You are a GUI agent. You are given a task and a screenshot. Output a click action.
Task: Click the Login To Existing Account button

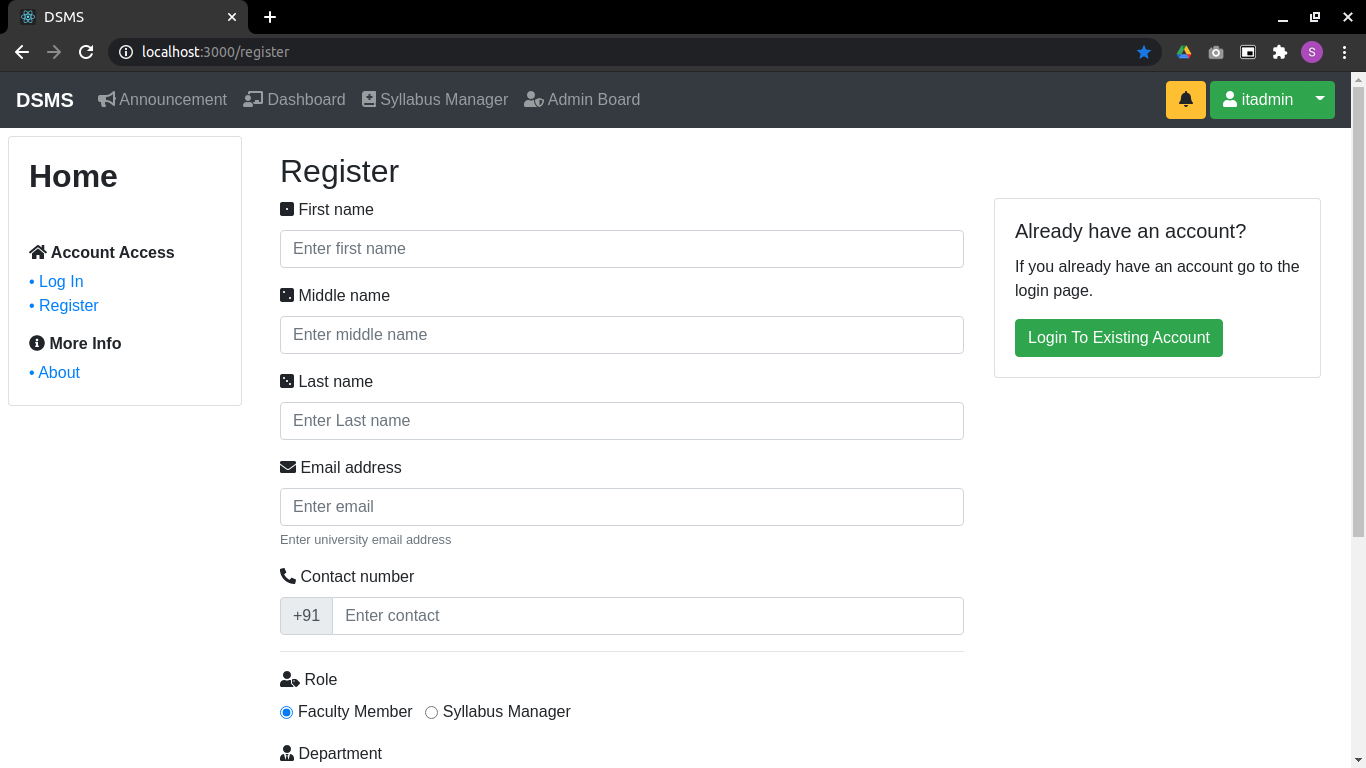pyautogui.click(x=1118, y=338)
